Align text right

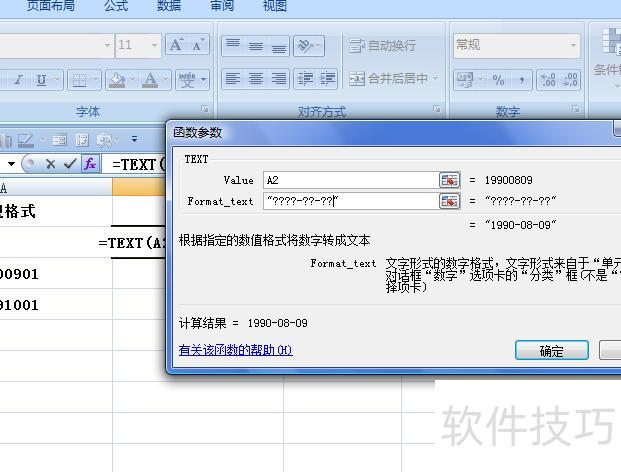pos(279,78)
